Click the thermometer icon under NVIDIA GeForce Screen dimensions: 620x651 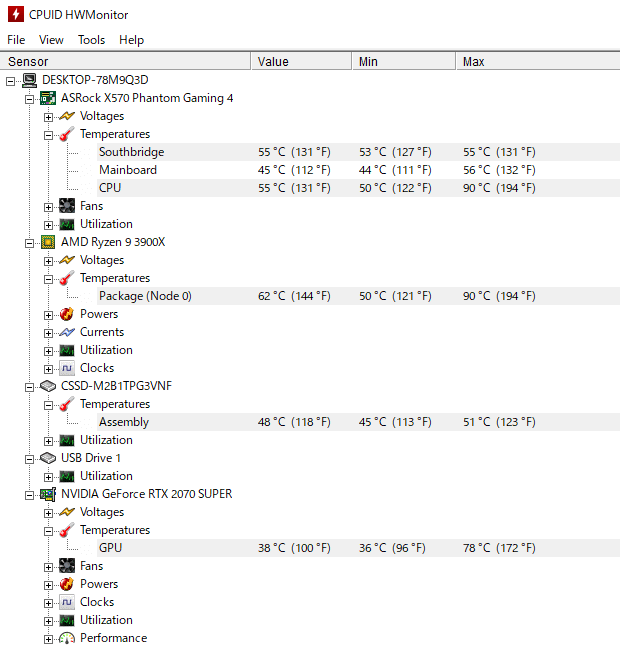[67, 530]
